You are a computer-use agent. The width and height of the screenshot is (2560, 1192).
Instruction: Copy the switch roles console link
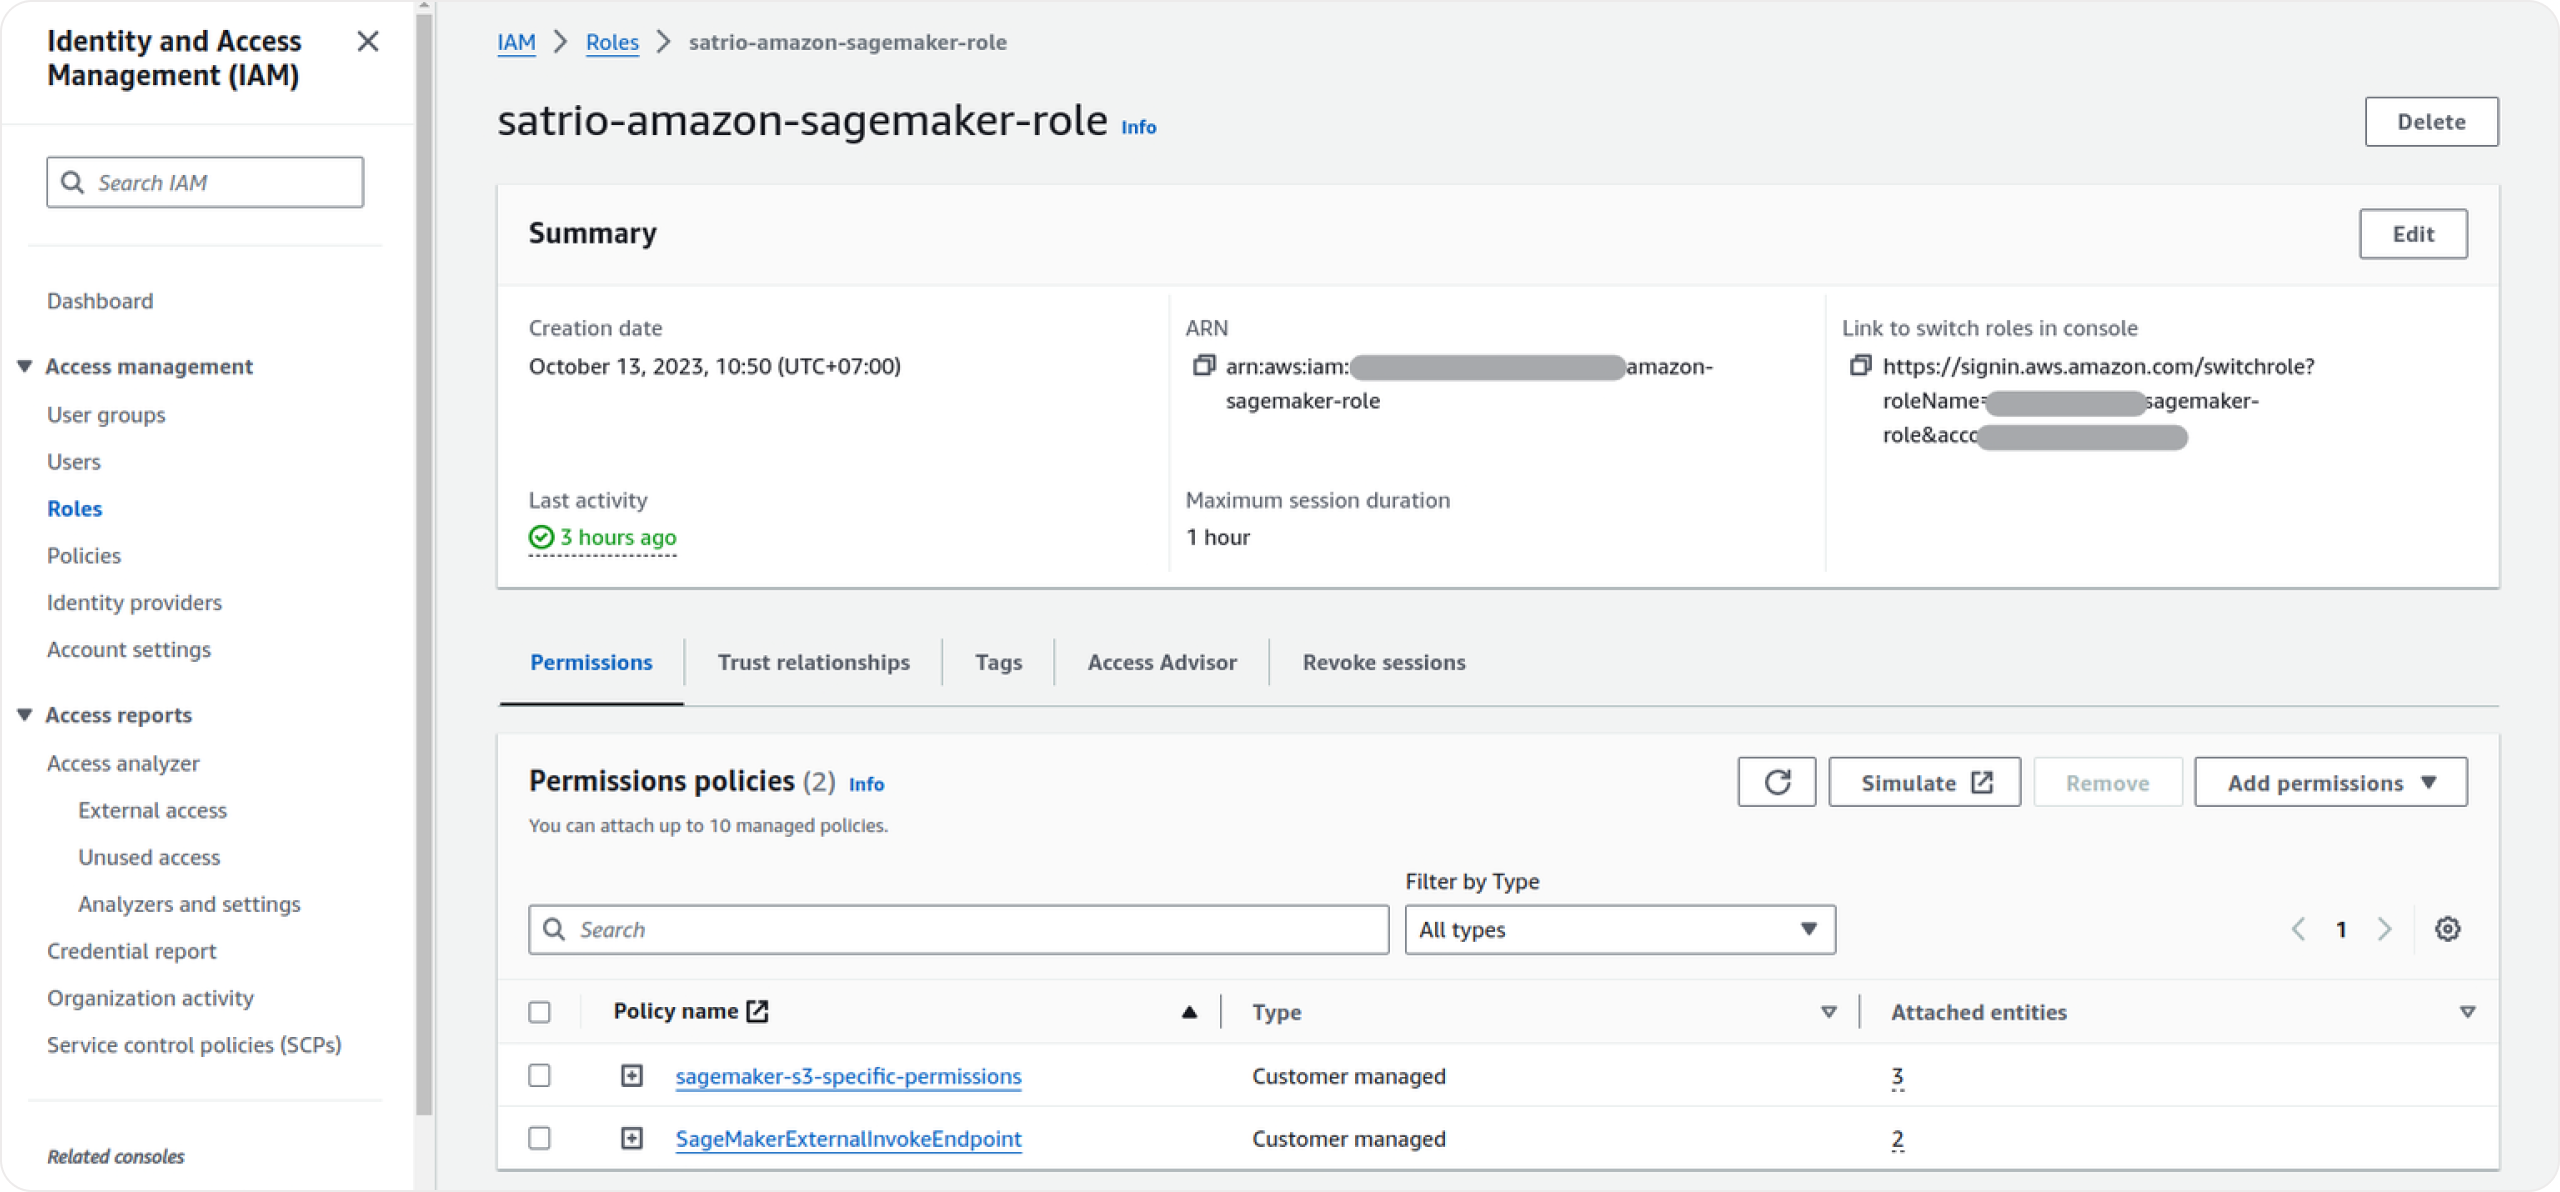click(1861, 366)
